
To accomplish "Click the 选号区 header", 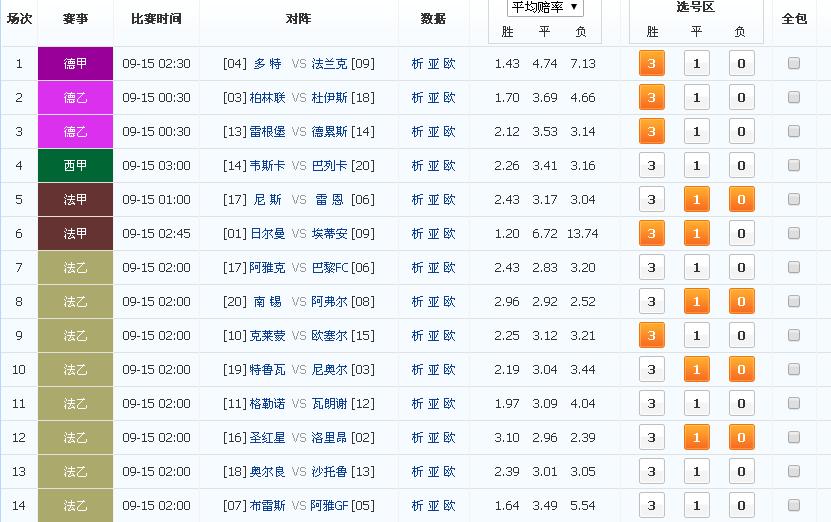I will [x=696, y=7].
